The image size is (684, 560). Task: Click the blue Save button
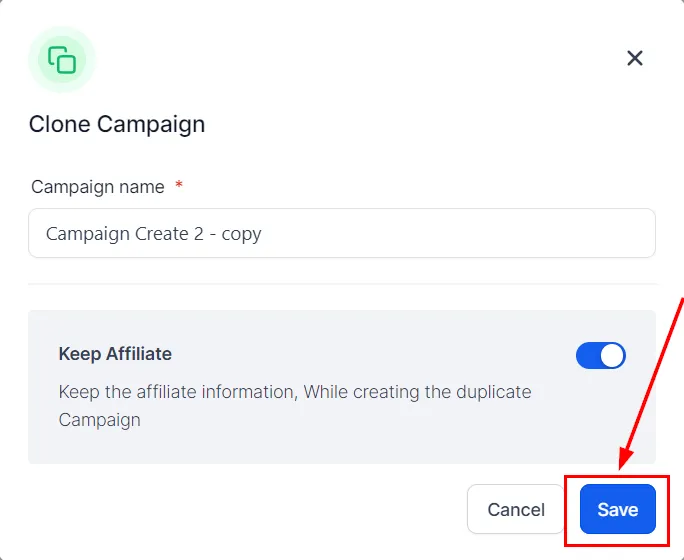(618, 509)
